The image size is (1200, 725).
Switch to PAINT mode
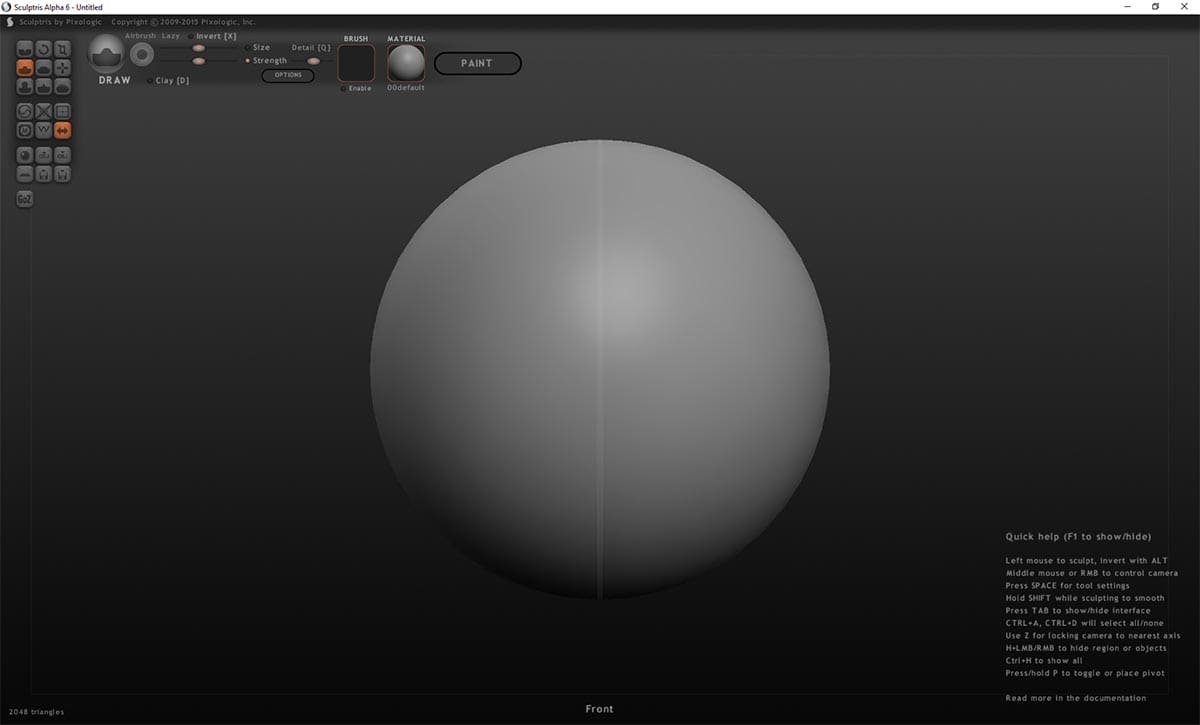point(477,63)
